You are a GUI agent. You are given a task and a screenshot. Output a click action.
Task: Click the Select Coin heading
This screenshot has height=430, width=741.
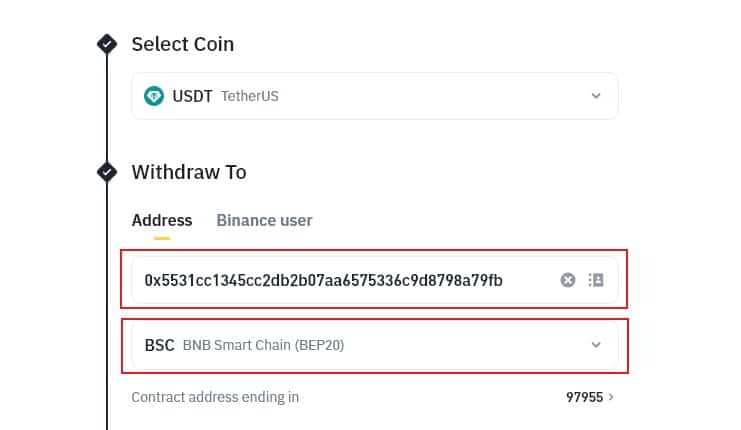coord(182,44)
